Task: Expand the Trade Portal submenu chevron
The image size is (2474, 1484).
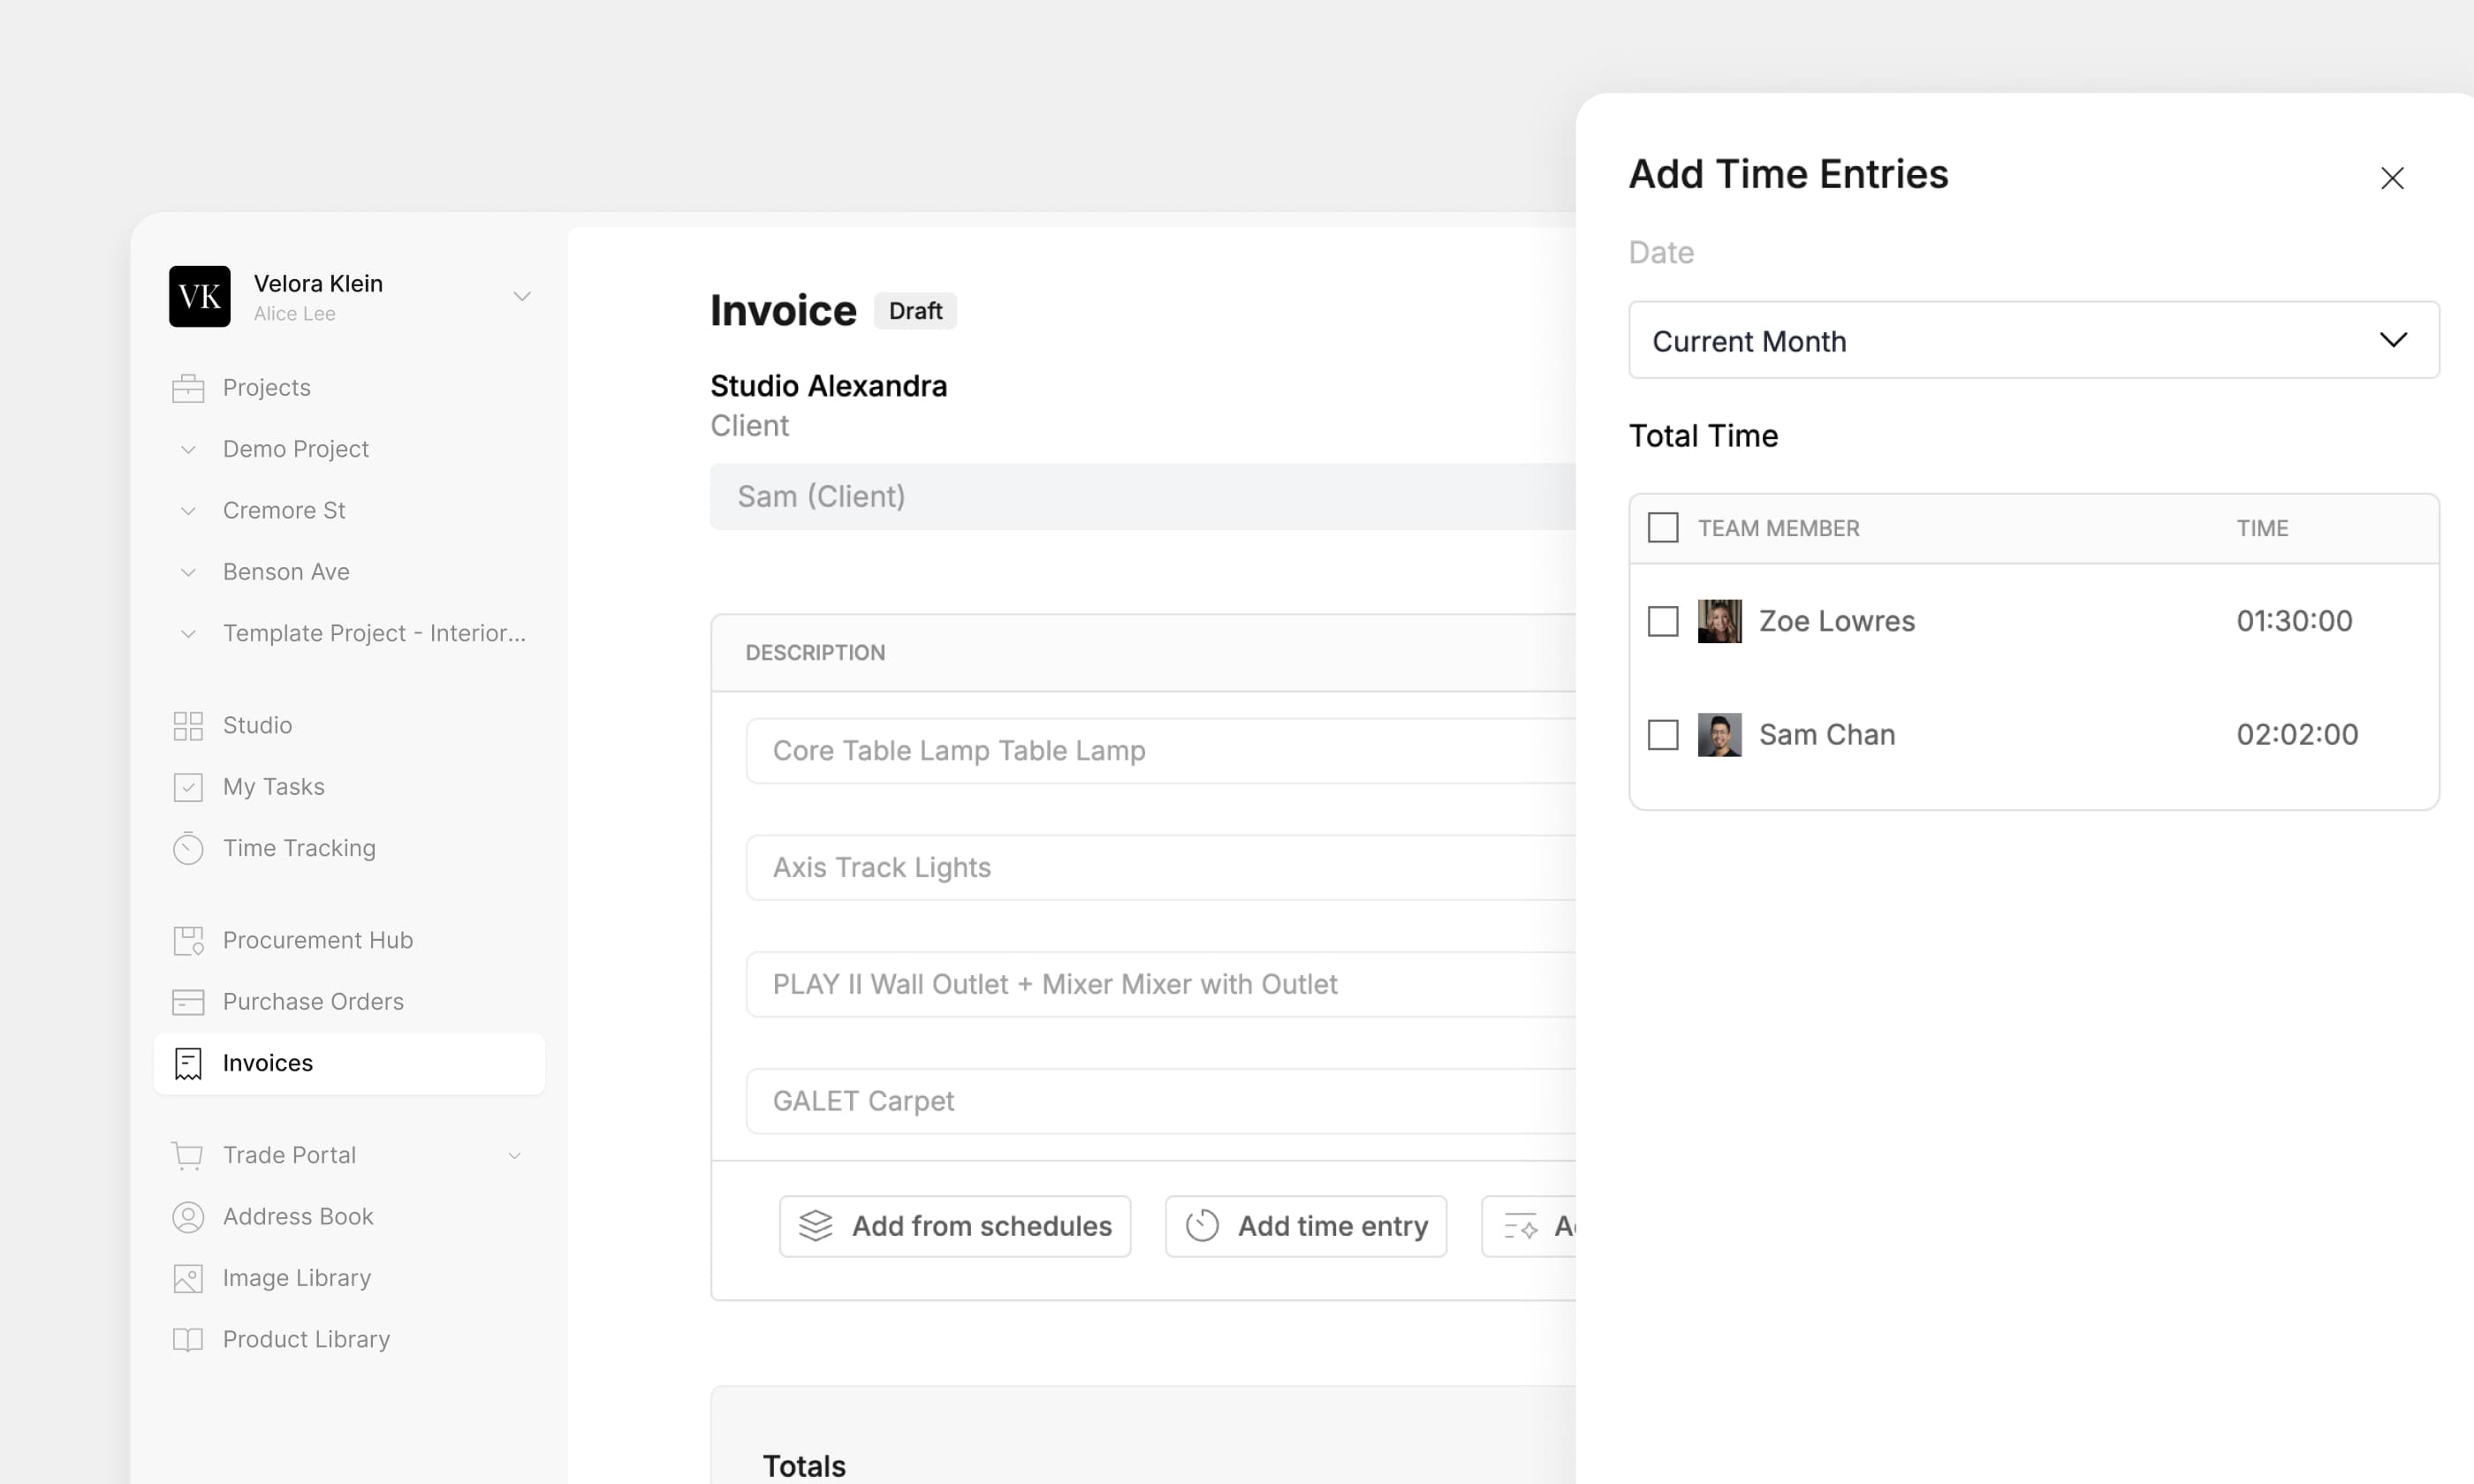Action: pos(515,1156)
